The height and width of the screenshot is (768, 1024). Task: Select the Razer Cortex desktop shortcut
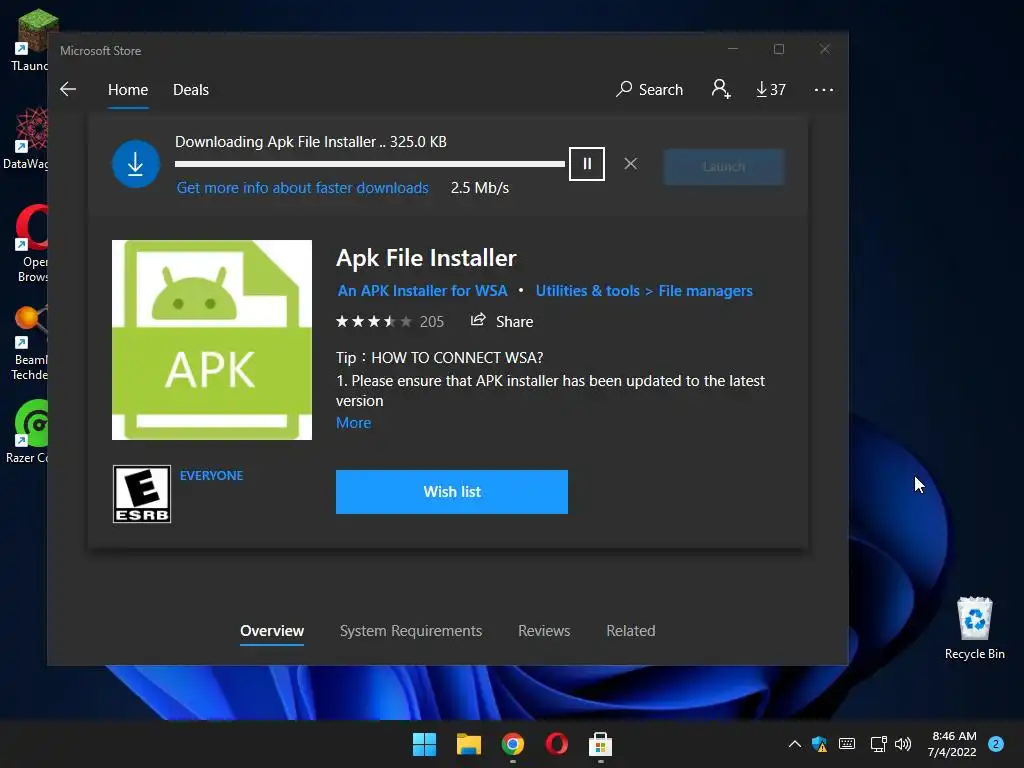[x=27, y=432]
